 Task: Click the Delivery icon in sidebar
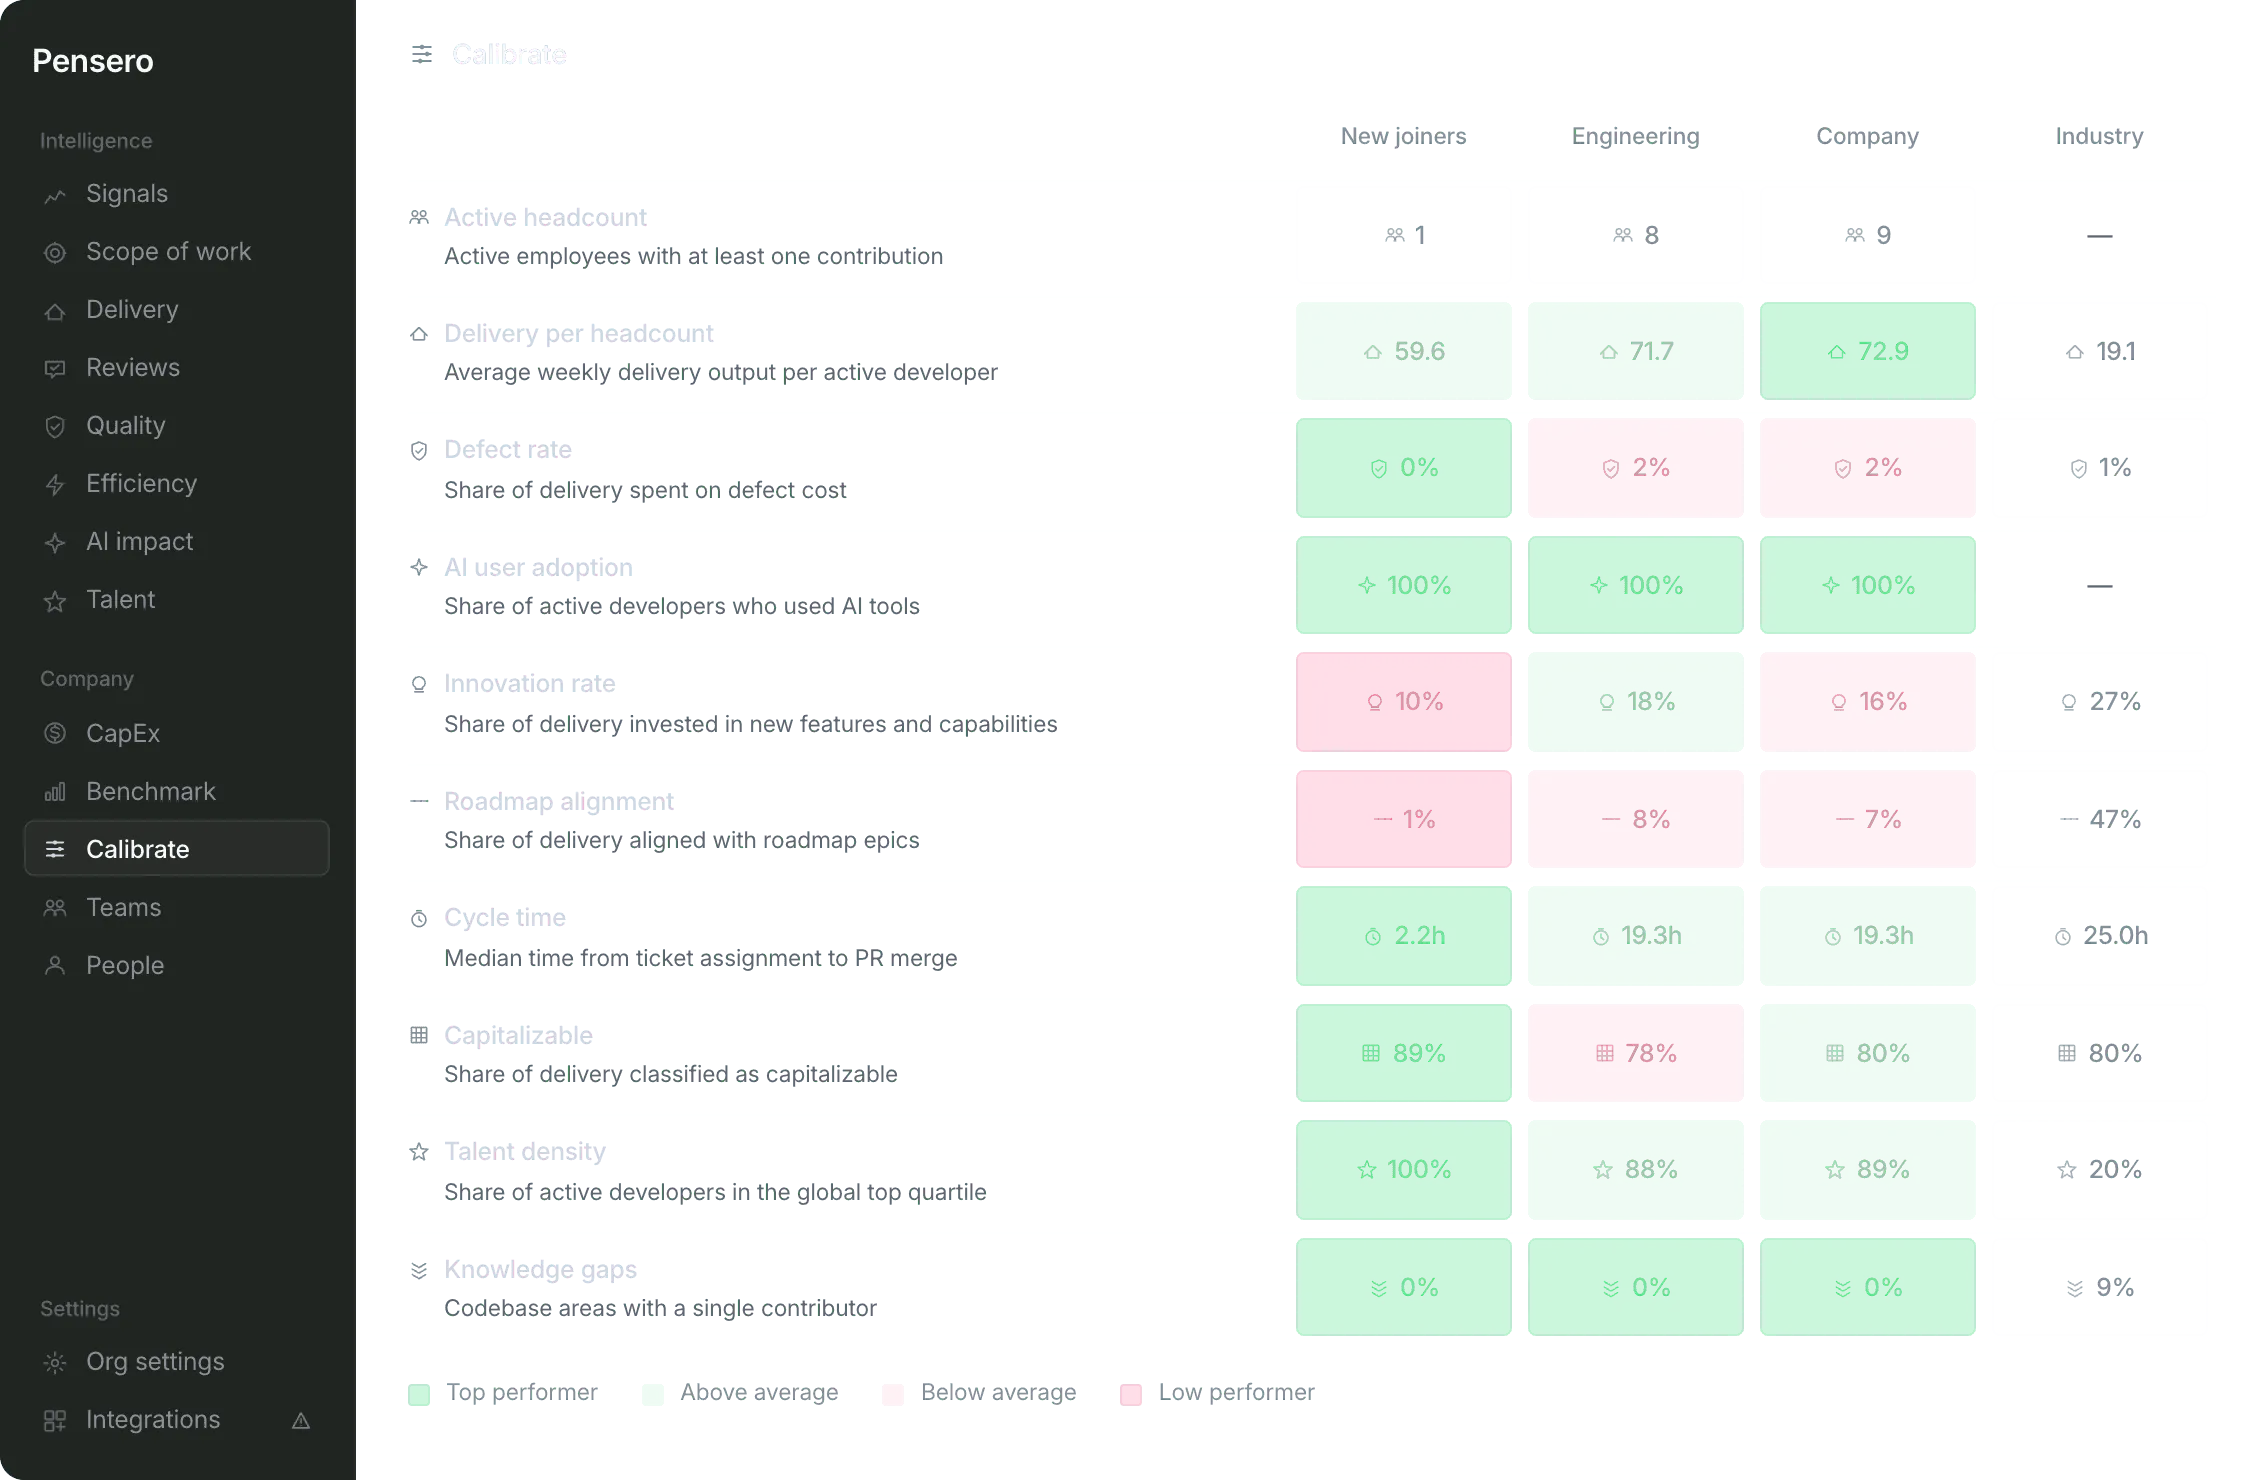(x=55, y=311)
